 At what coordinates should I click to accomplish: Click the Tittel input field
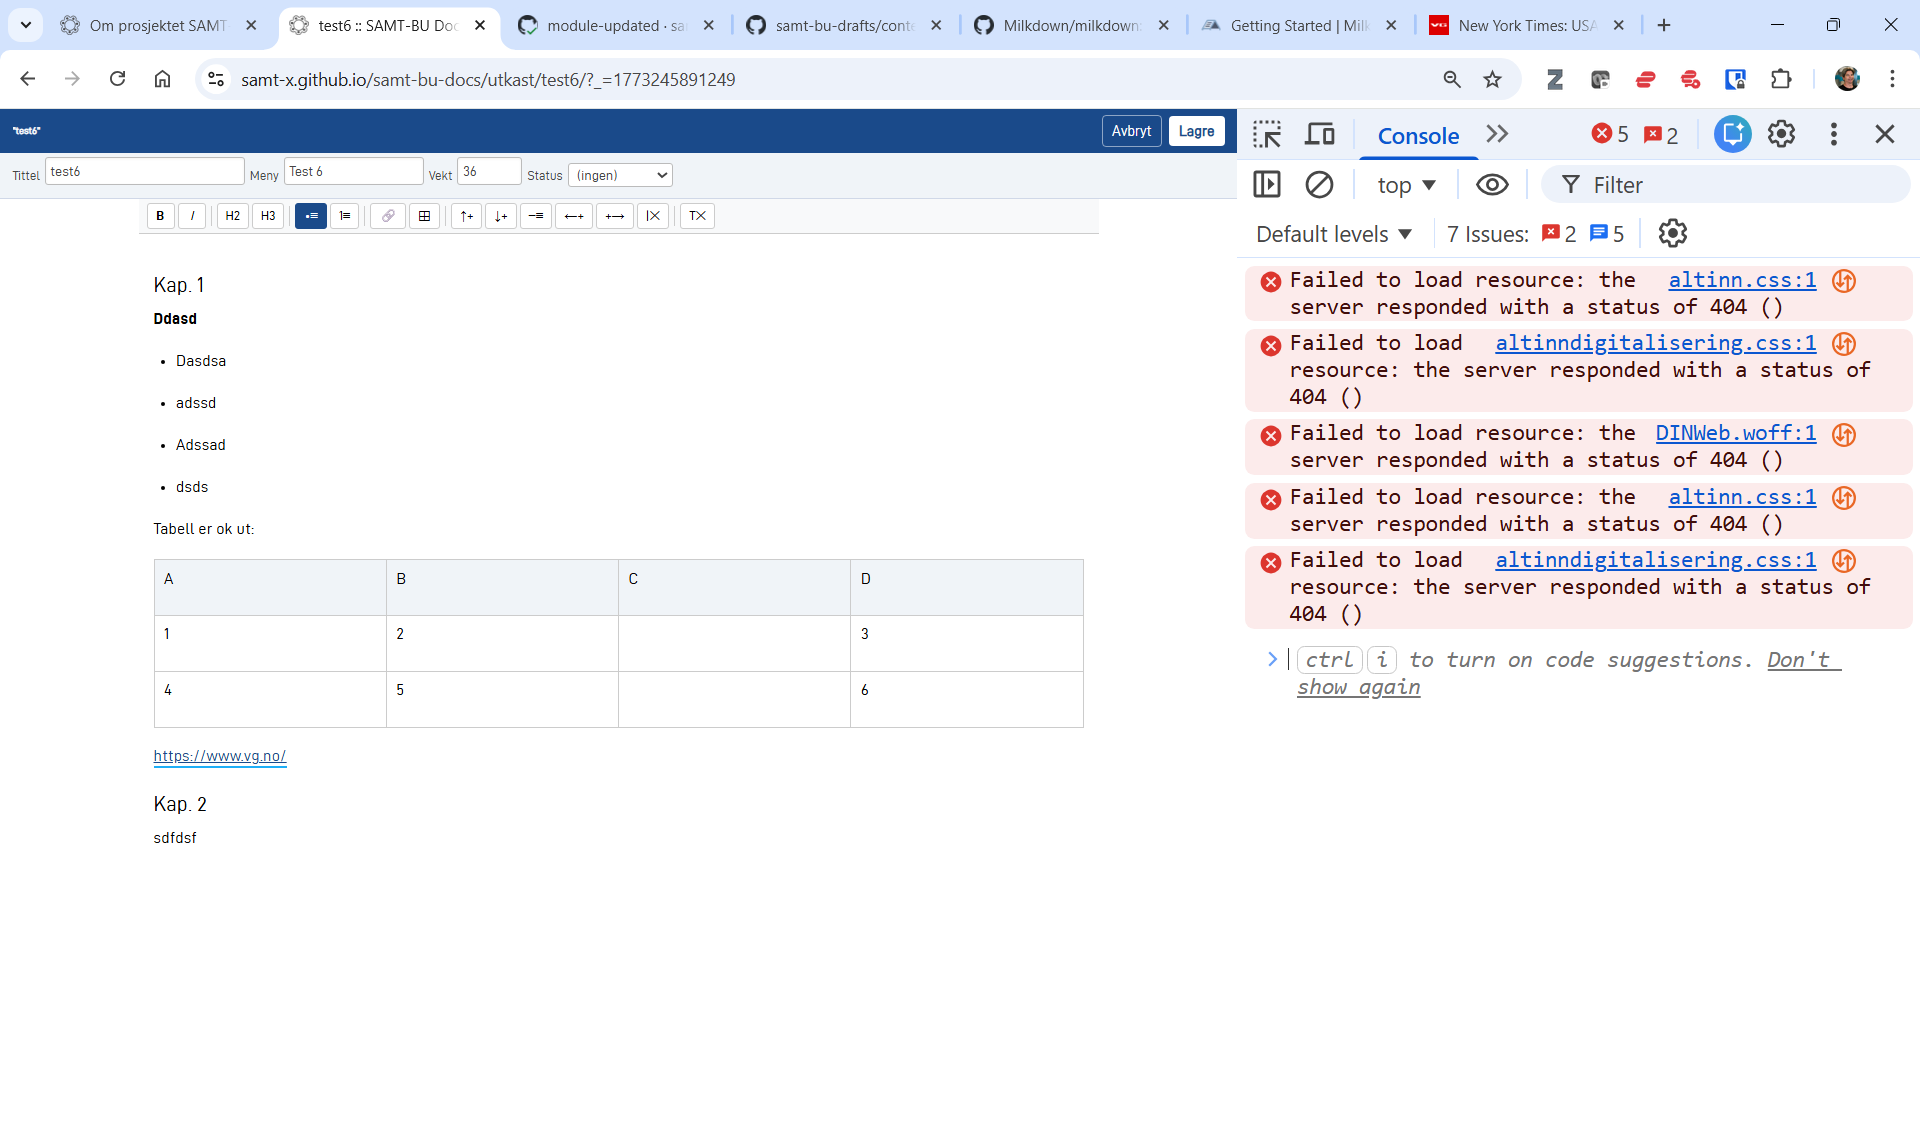point(144,172)
